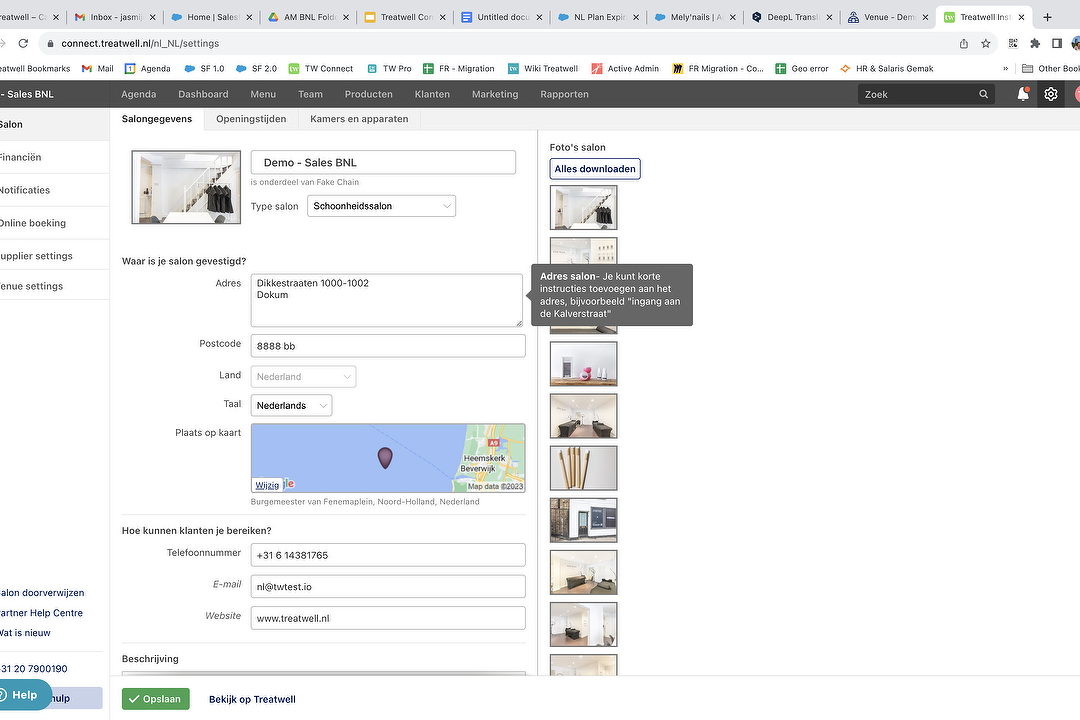1080x720 pixels.
Task: Open the storefront exterior salon photo
Action: point(583,520)
